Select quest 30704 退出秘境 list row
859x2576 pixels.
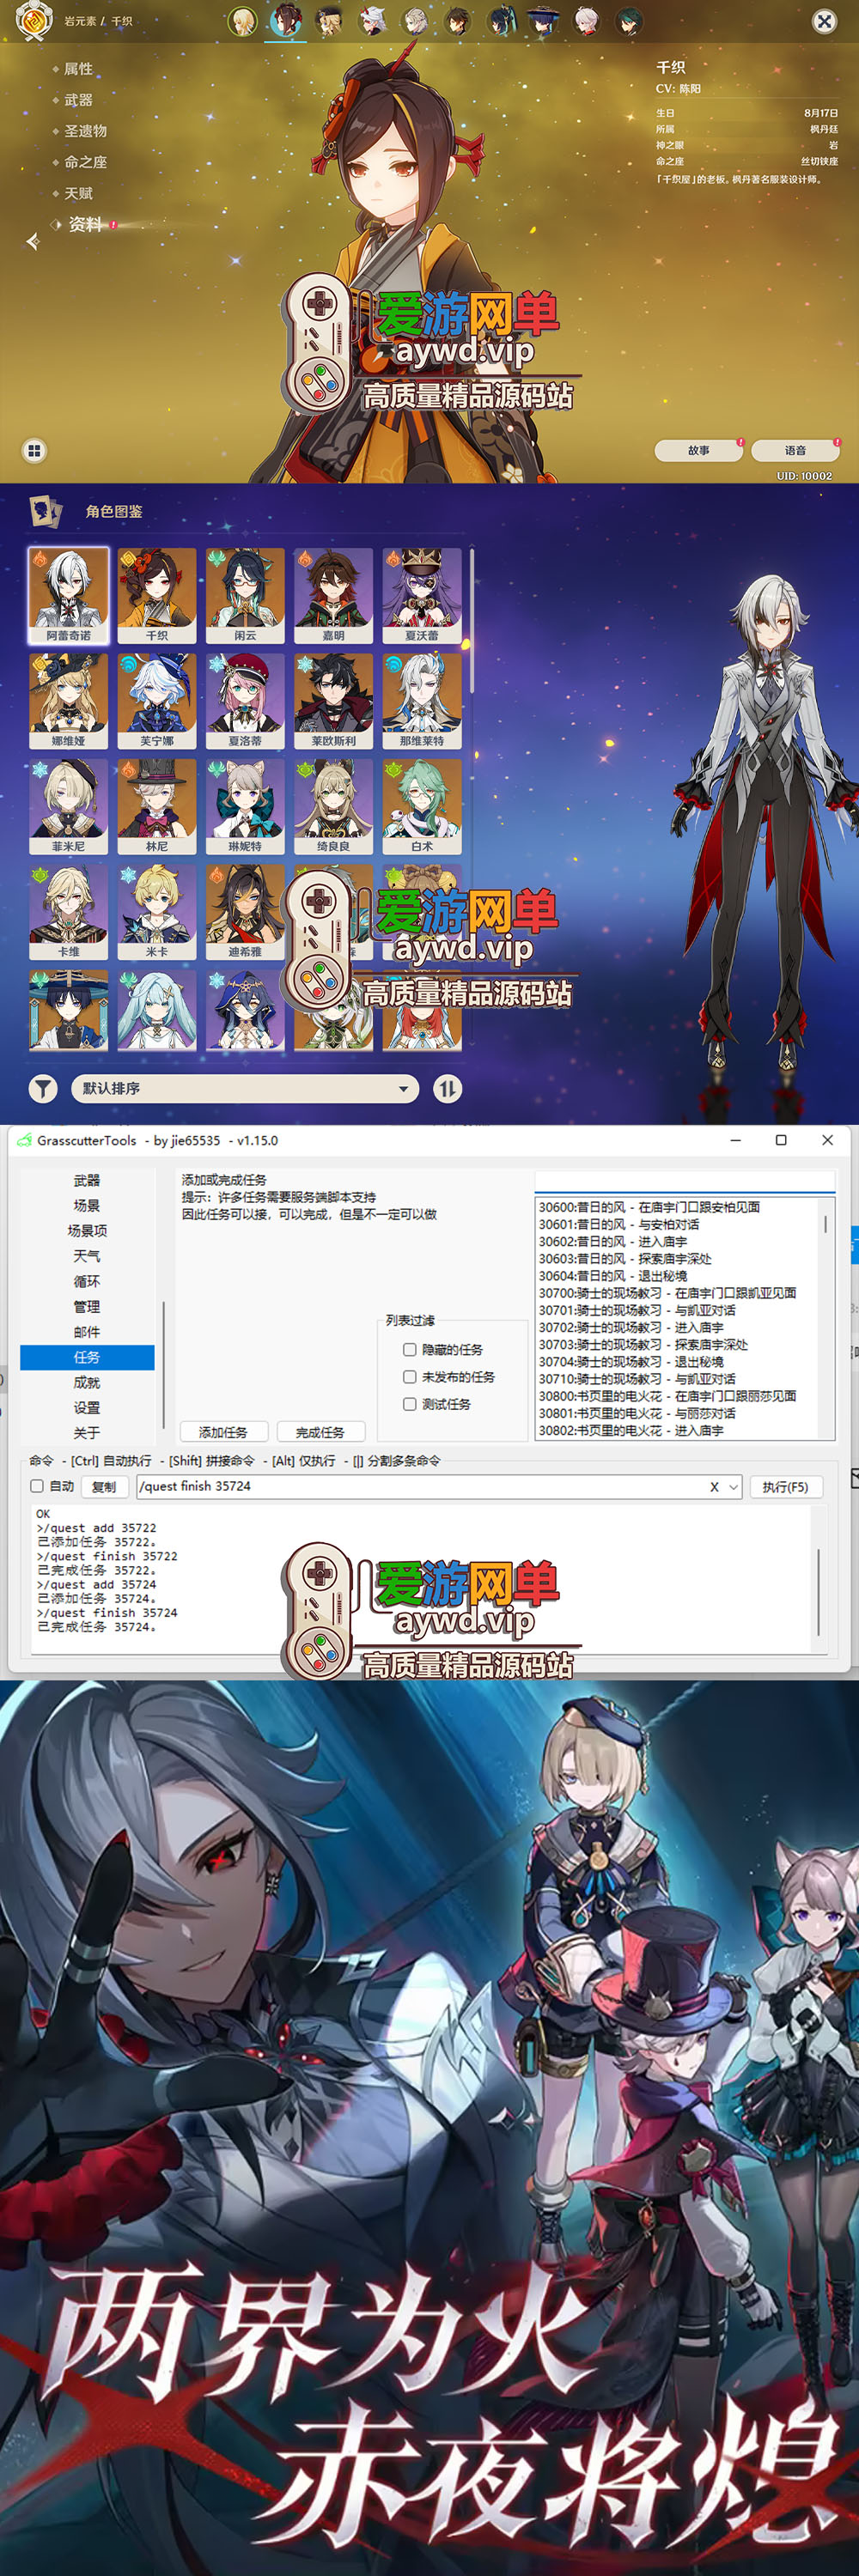678,1362
